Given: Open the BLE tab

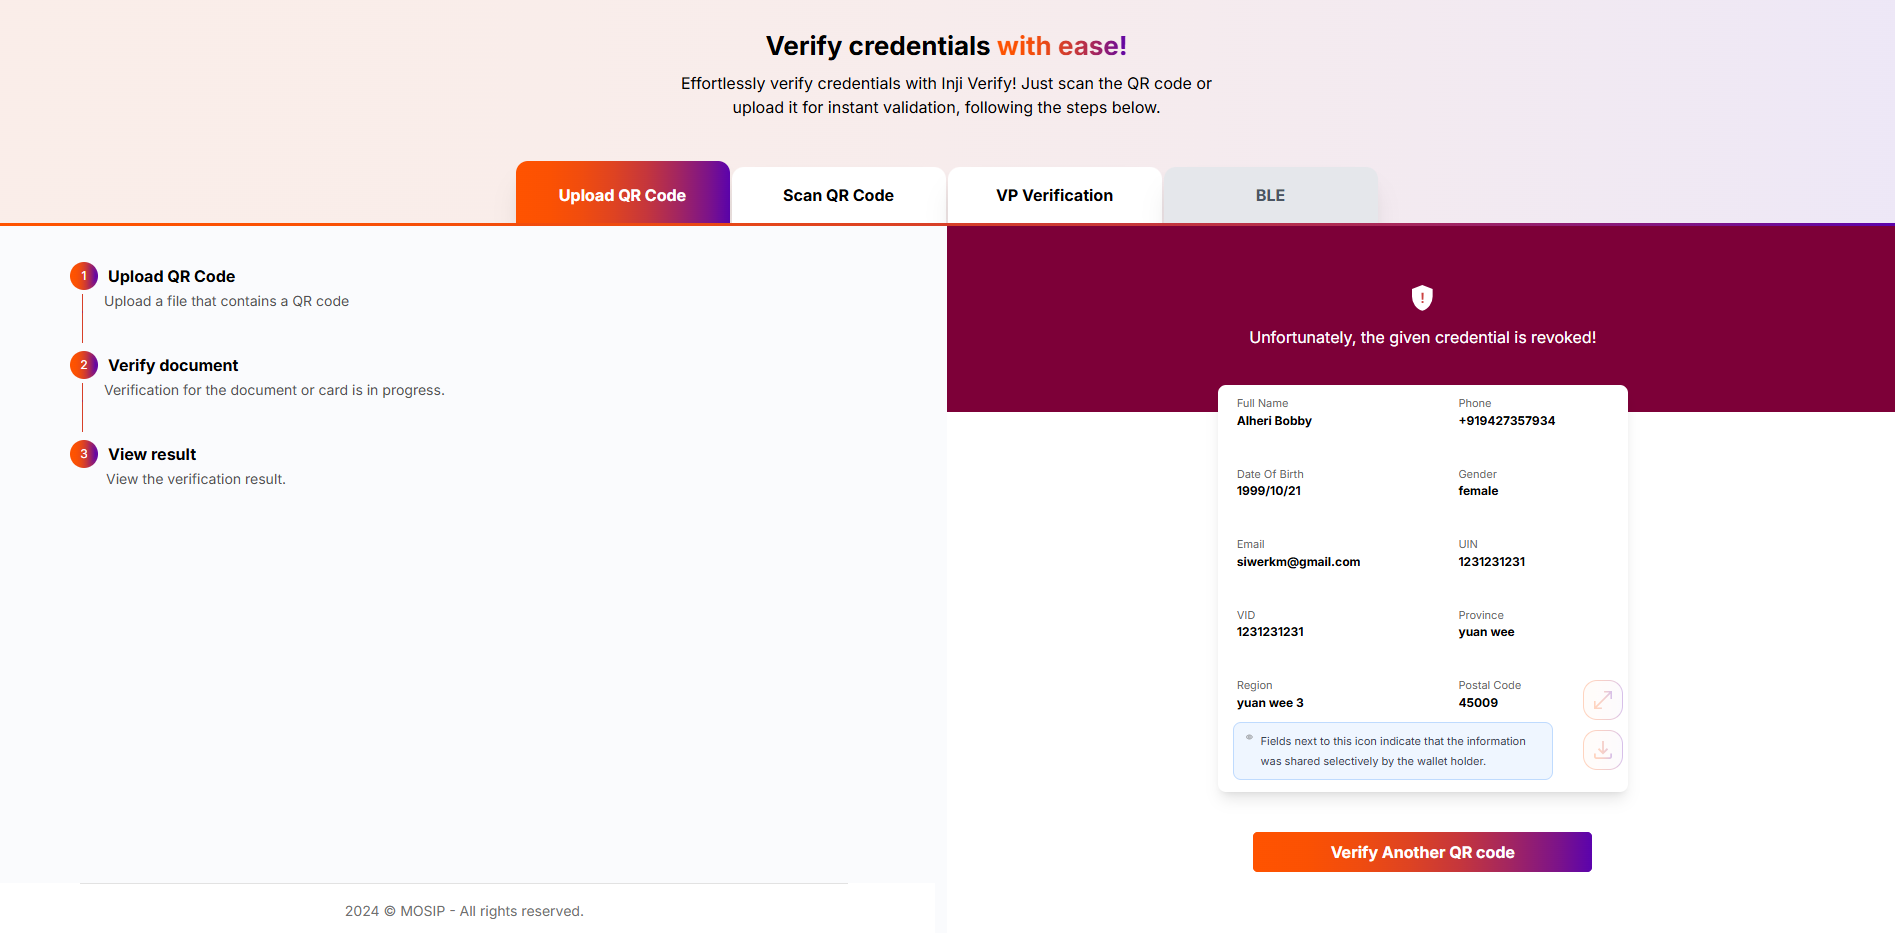Looking at the screenshot, I should click(x=1270, y=195).
